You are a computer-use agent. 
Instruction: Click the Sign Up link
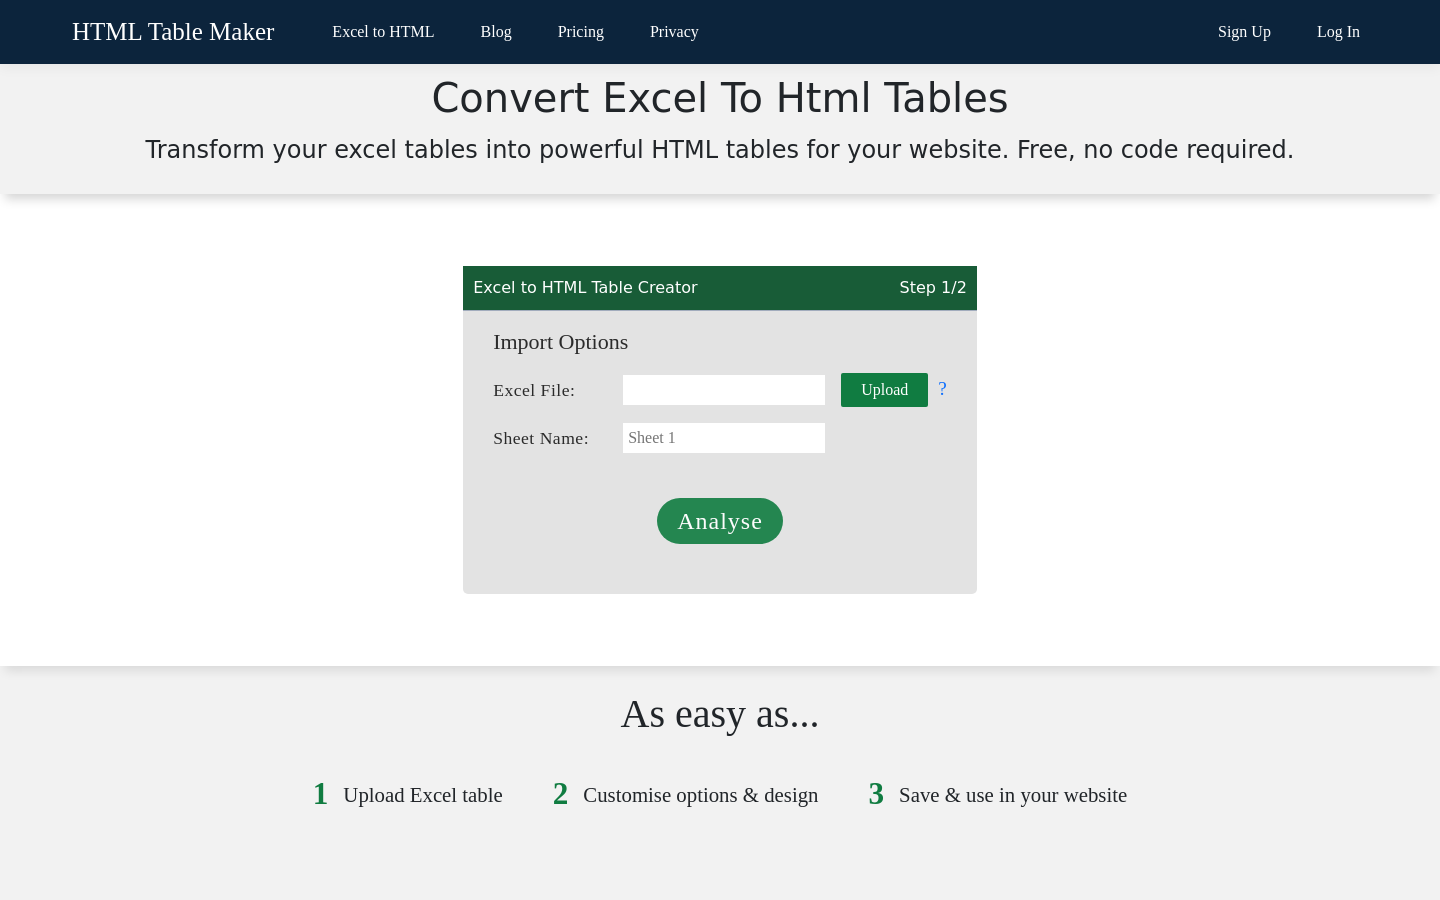(1244, 32)
